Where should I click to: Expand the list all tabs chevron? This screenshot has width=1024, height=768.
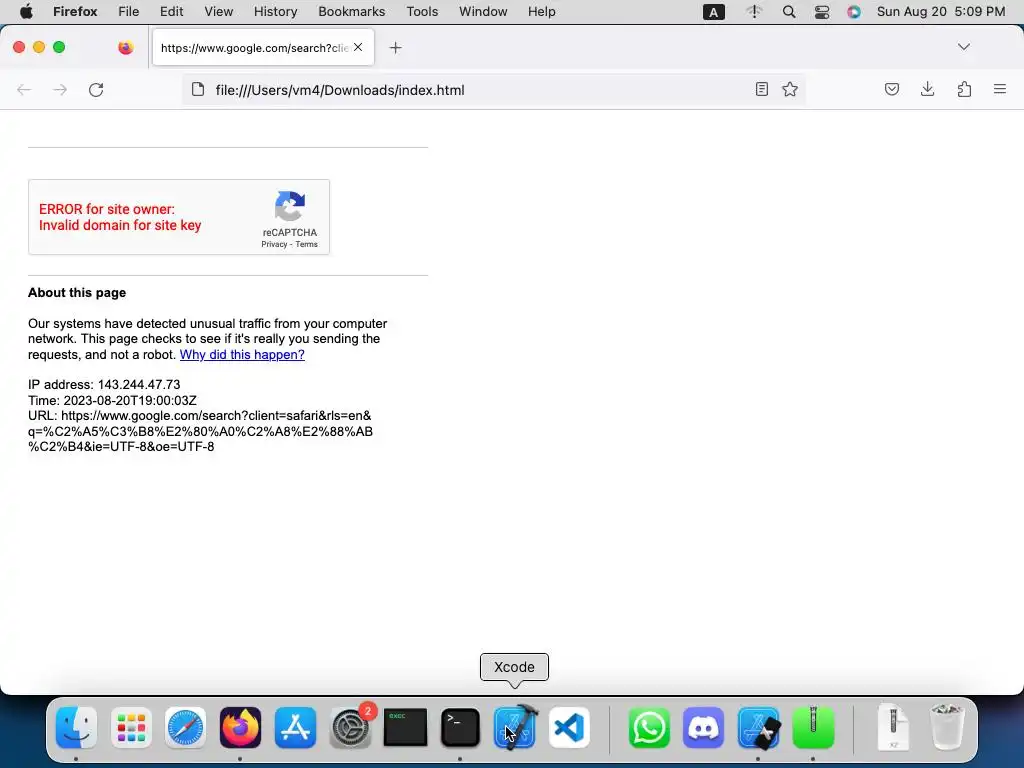[964, 47]
